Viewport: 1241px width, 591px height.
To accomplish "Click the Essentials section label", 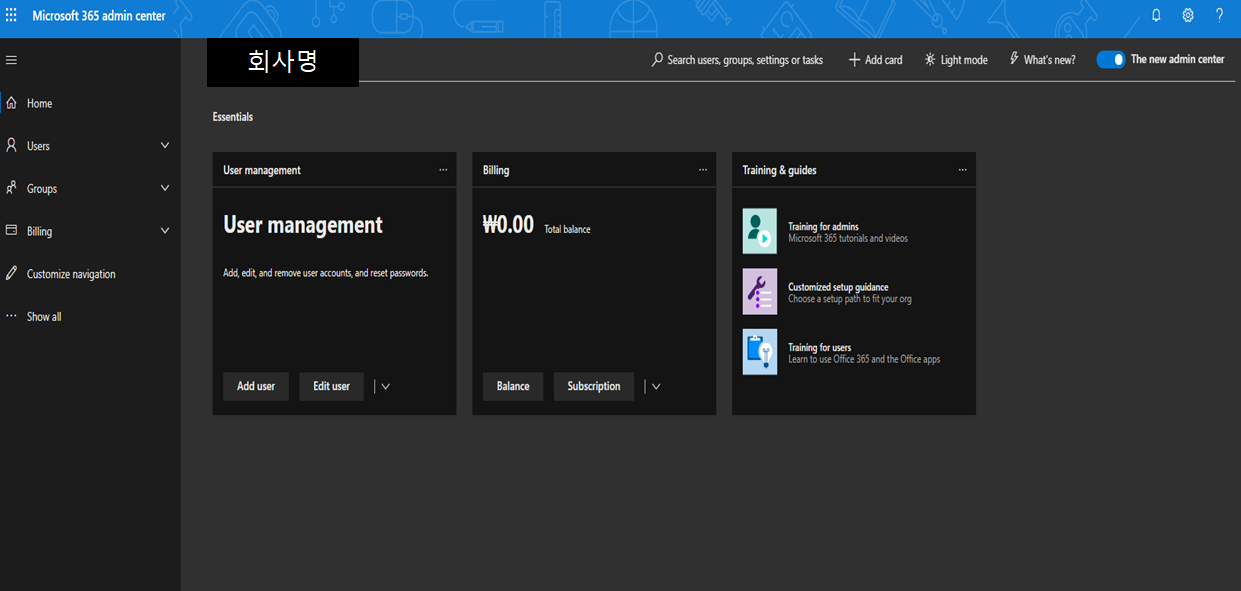I will click(233, 117).
